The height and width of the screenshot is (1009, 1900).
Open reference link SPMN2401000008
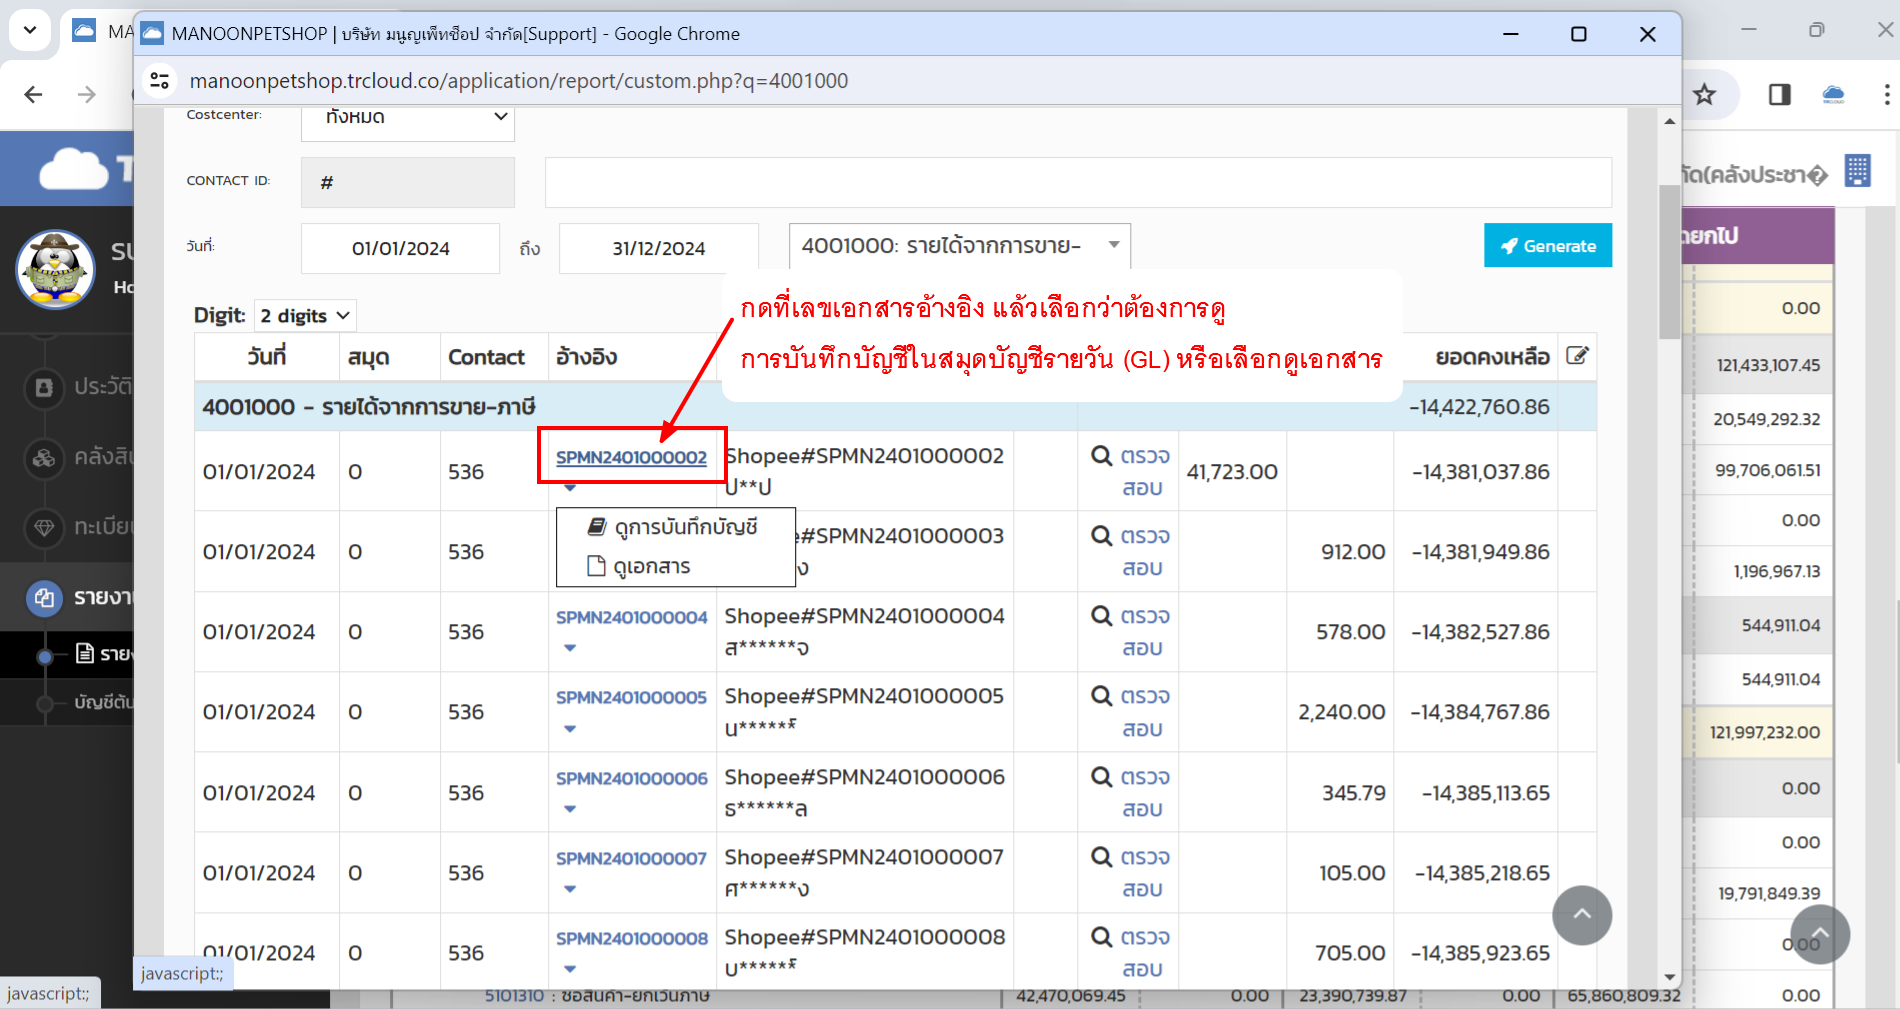pyautogui.click(x=631, y=938)
